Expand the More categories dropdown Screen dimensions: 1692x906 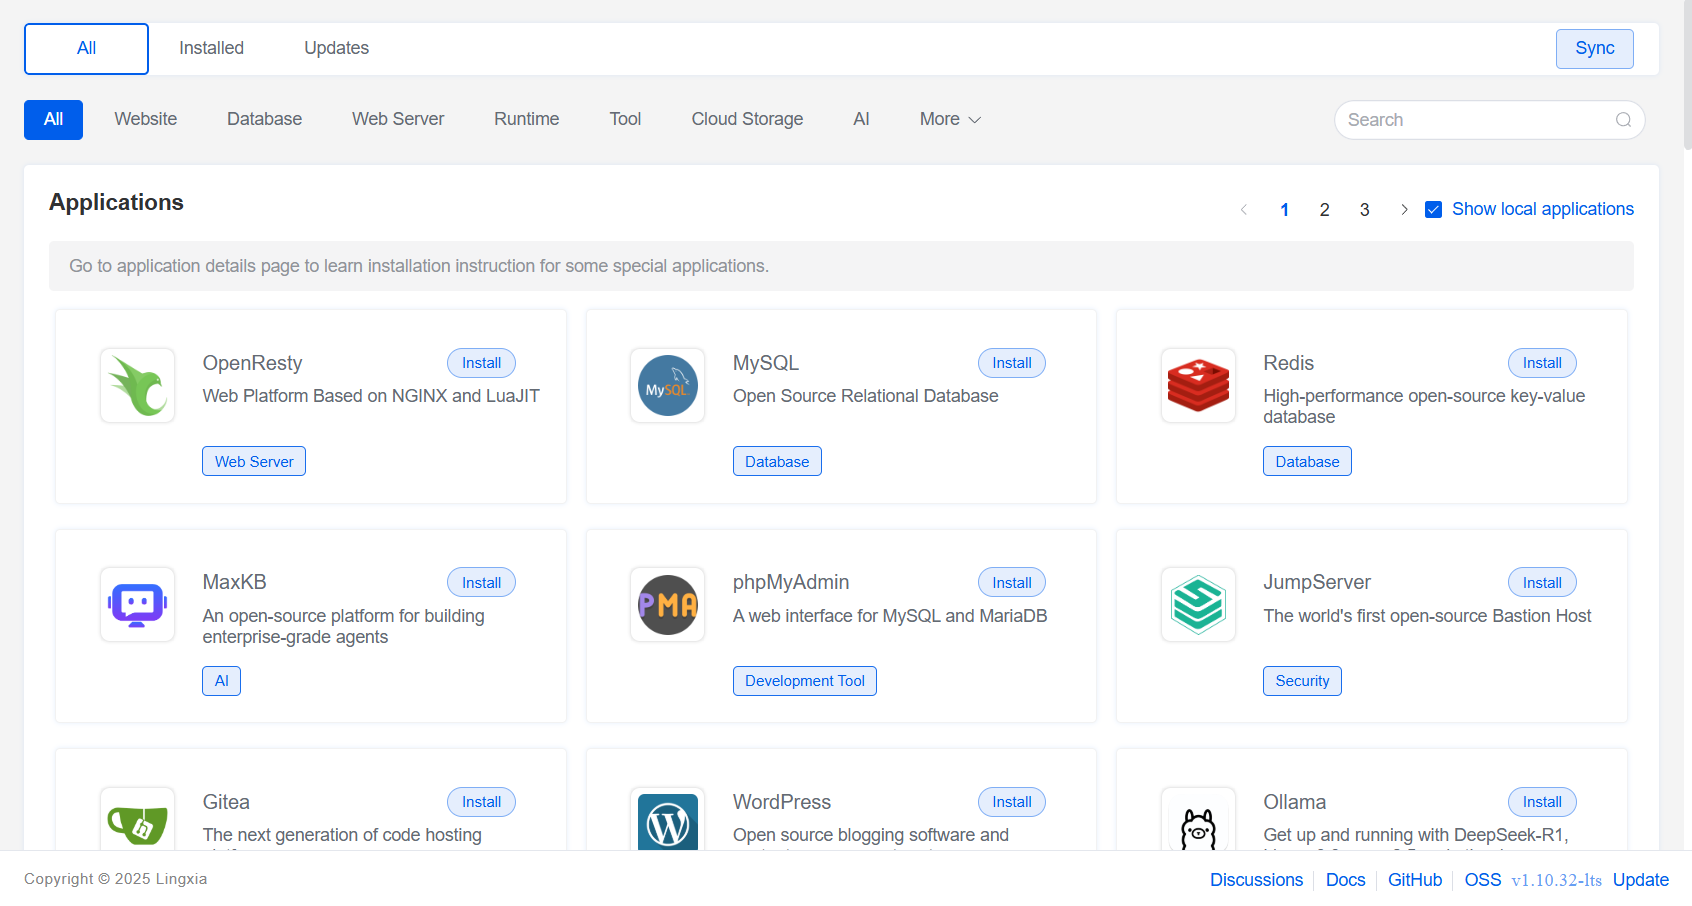tap(950, 119)
